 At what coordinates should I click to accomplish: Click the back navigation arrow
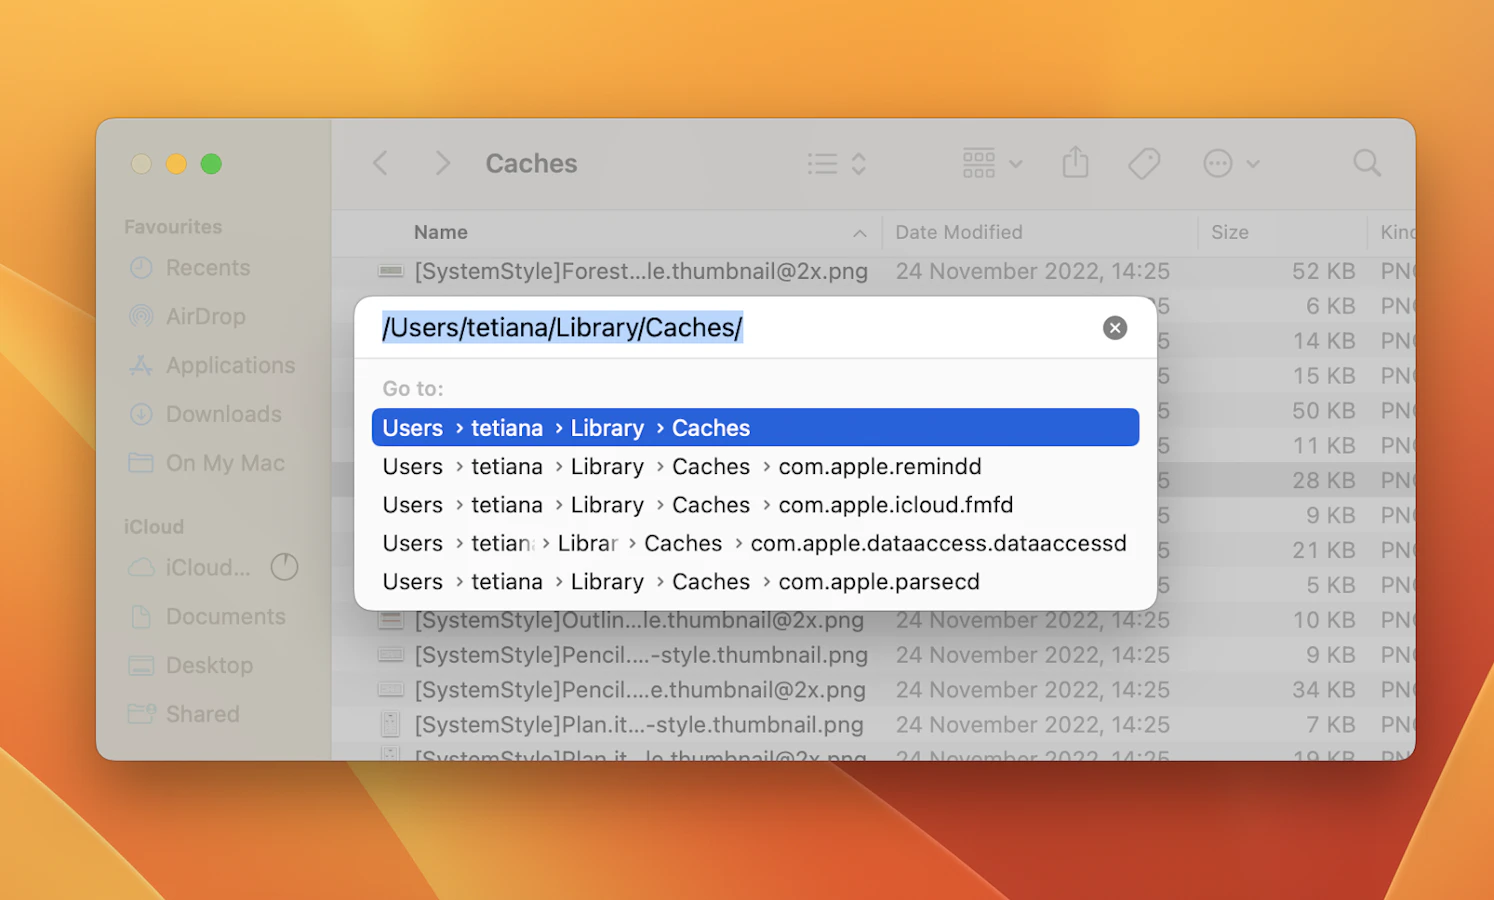tap(380, 163)
